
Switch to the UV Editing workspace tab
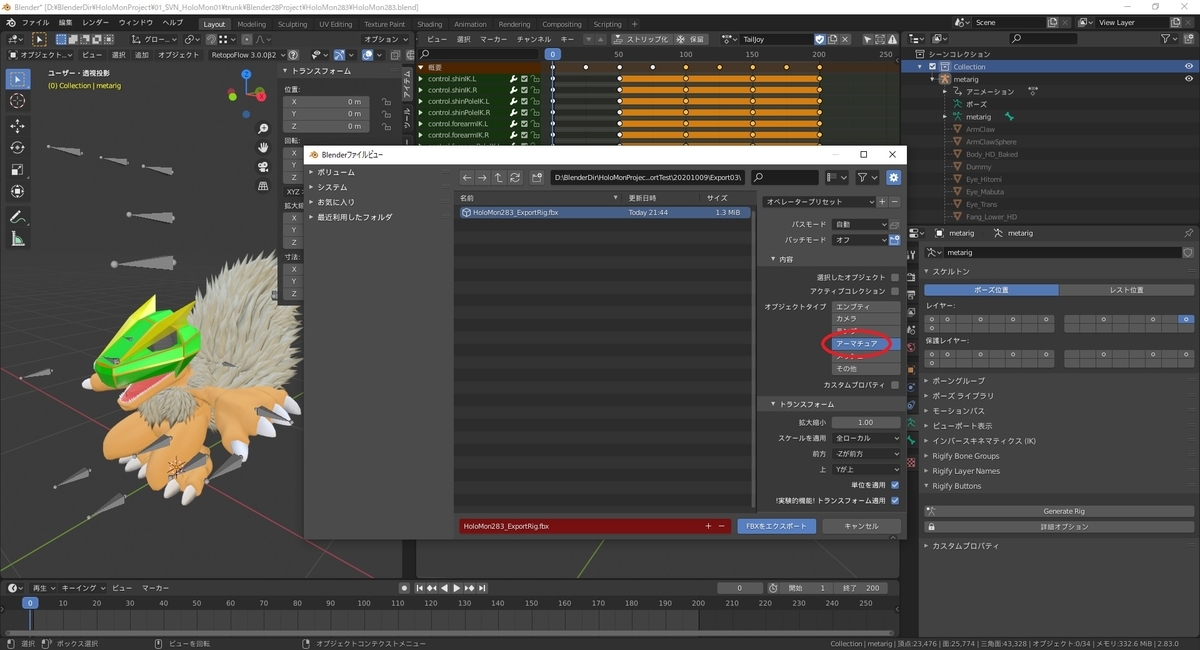point(335,24)
